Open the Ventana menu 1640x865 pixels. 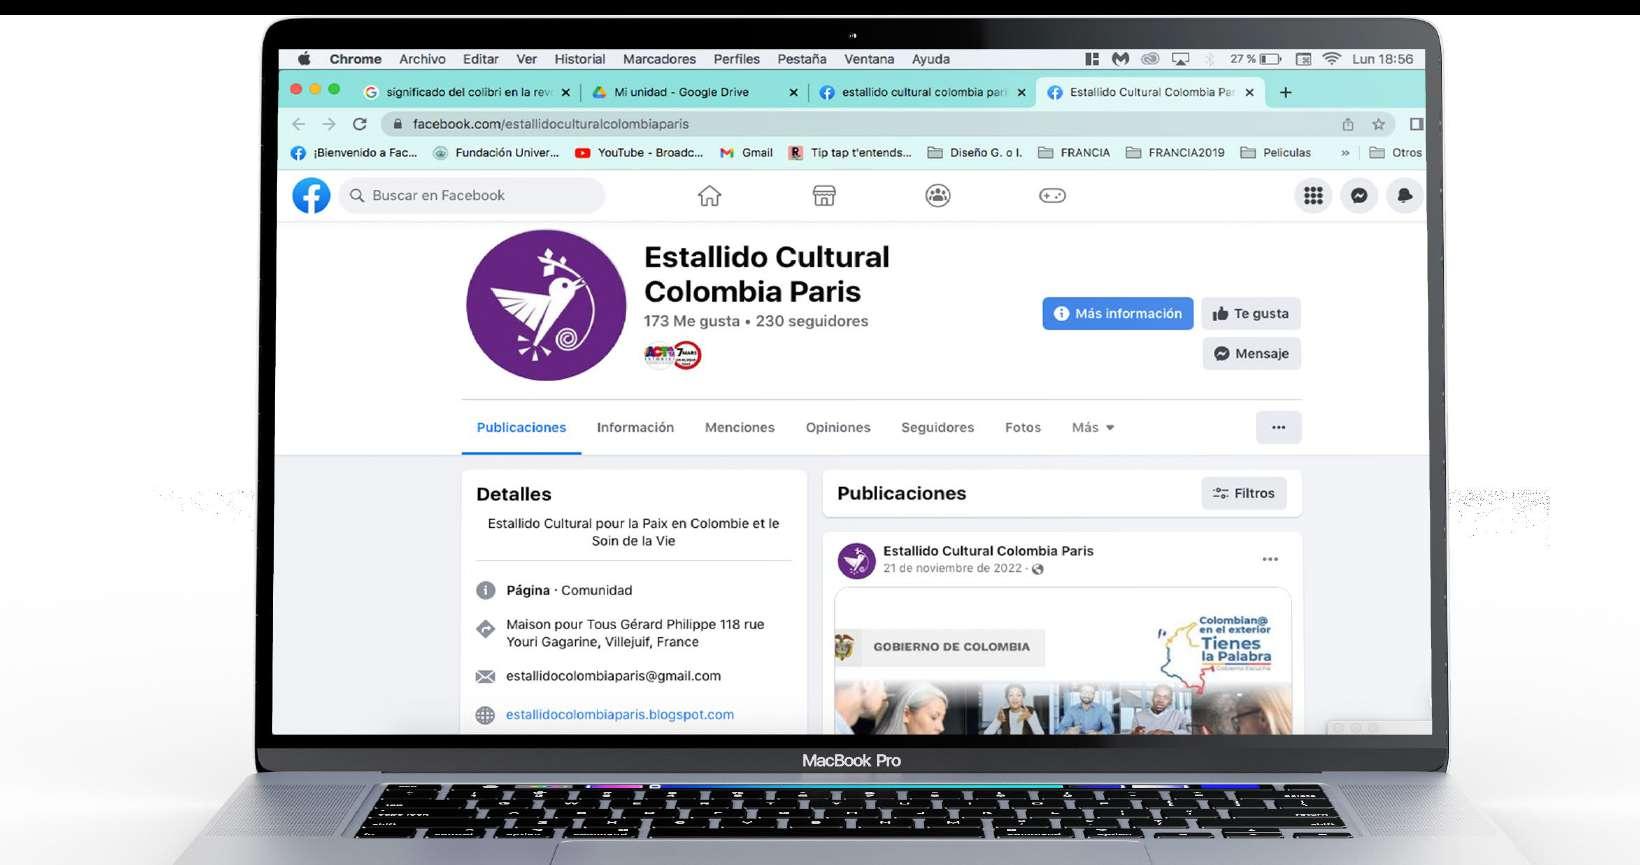[x=869, y=59]
